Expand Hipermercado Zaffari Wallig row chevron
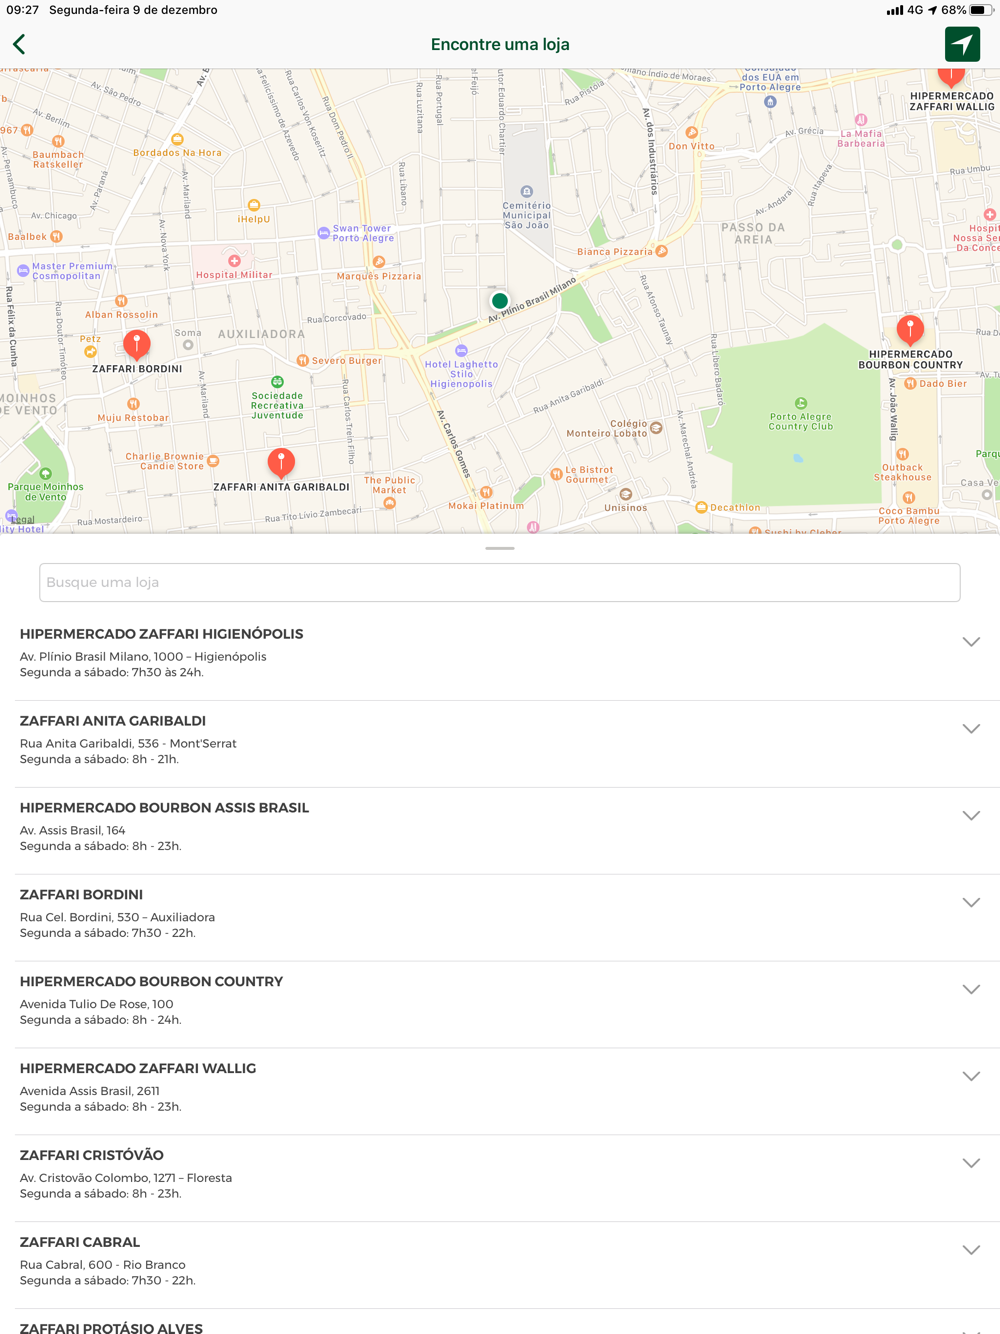Screen dimensions: 1000x1334 coord(971,1077)
